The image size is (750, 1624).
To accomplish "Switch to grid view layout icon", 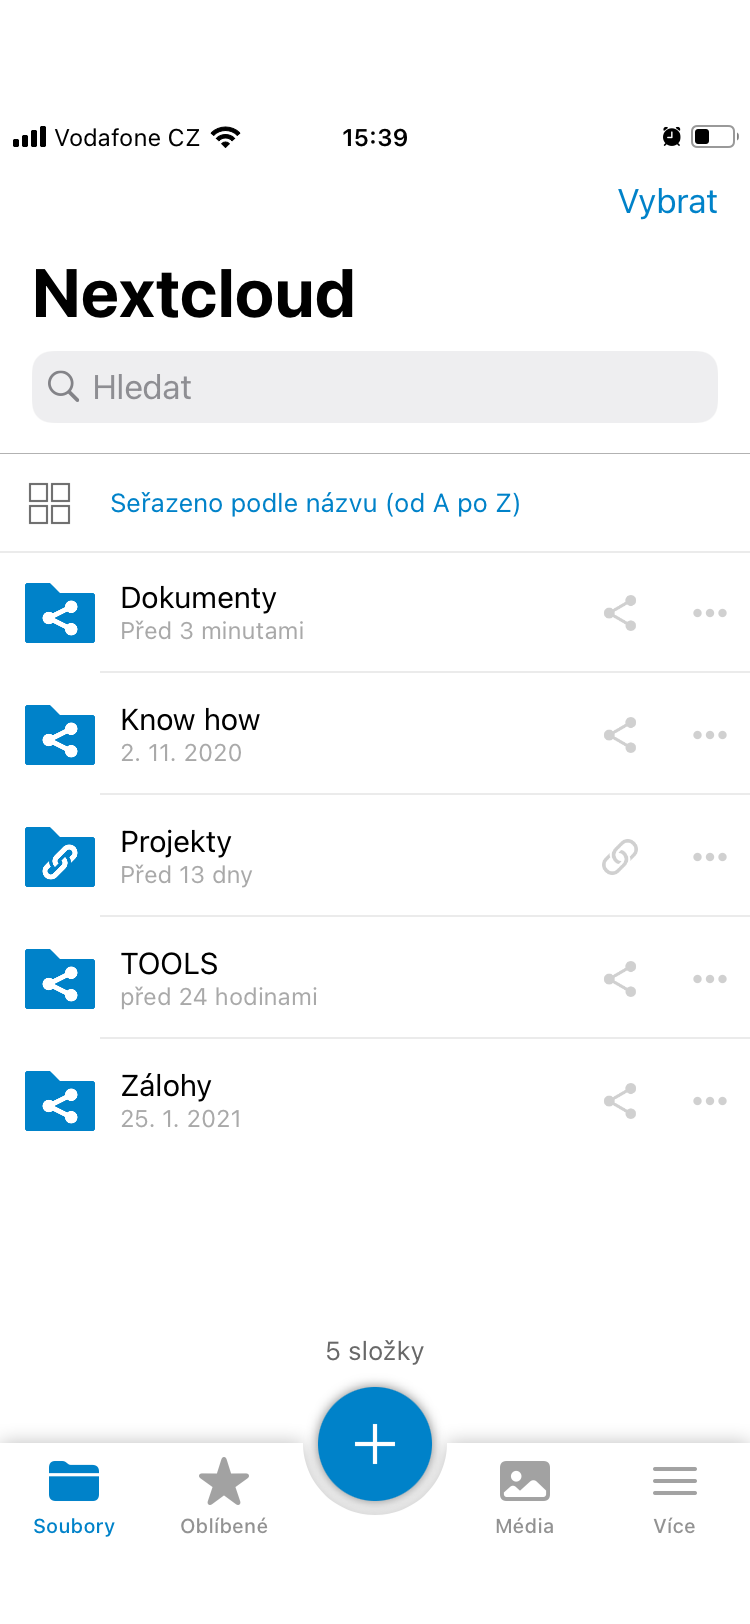I will [x=49, y=503].
